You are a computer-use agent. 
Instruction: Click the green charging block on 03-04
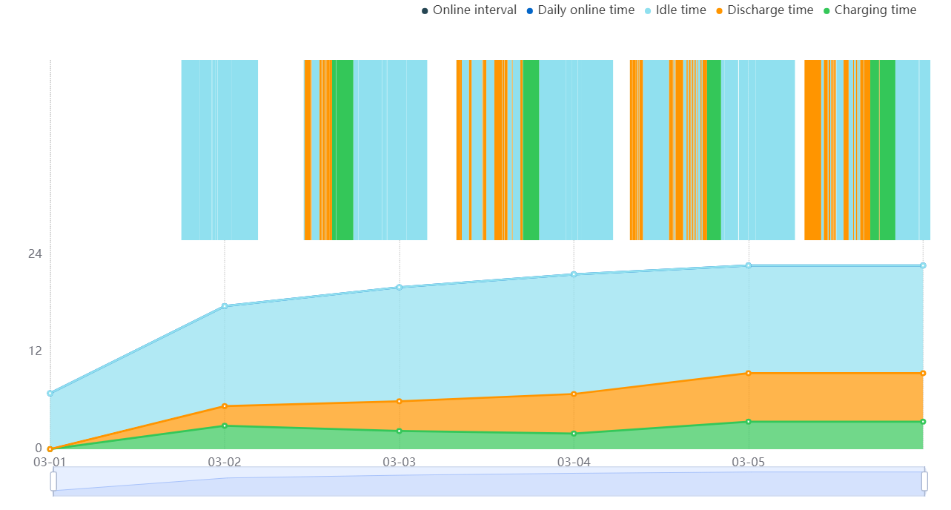(713, 150)
